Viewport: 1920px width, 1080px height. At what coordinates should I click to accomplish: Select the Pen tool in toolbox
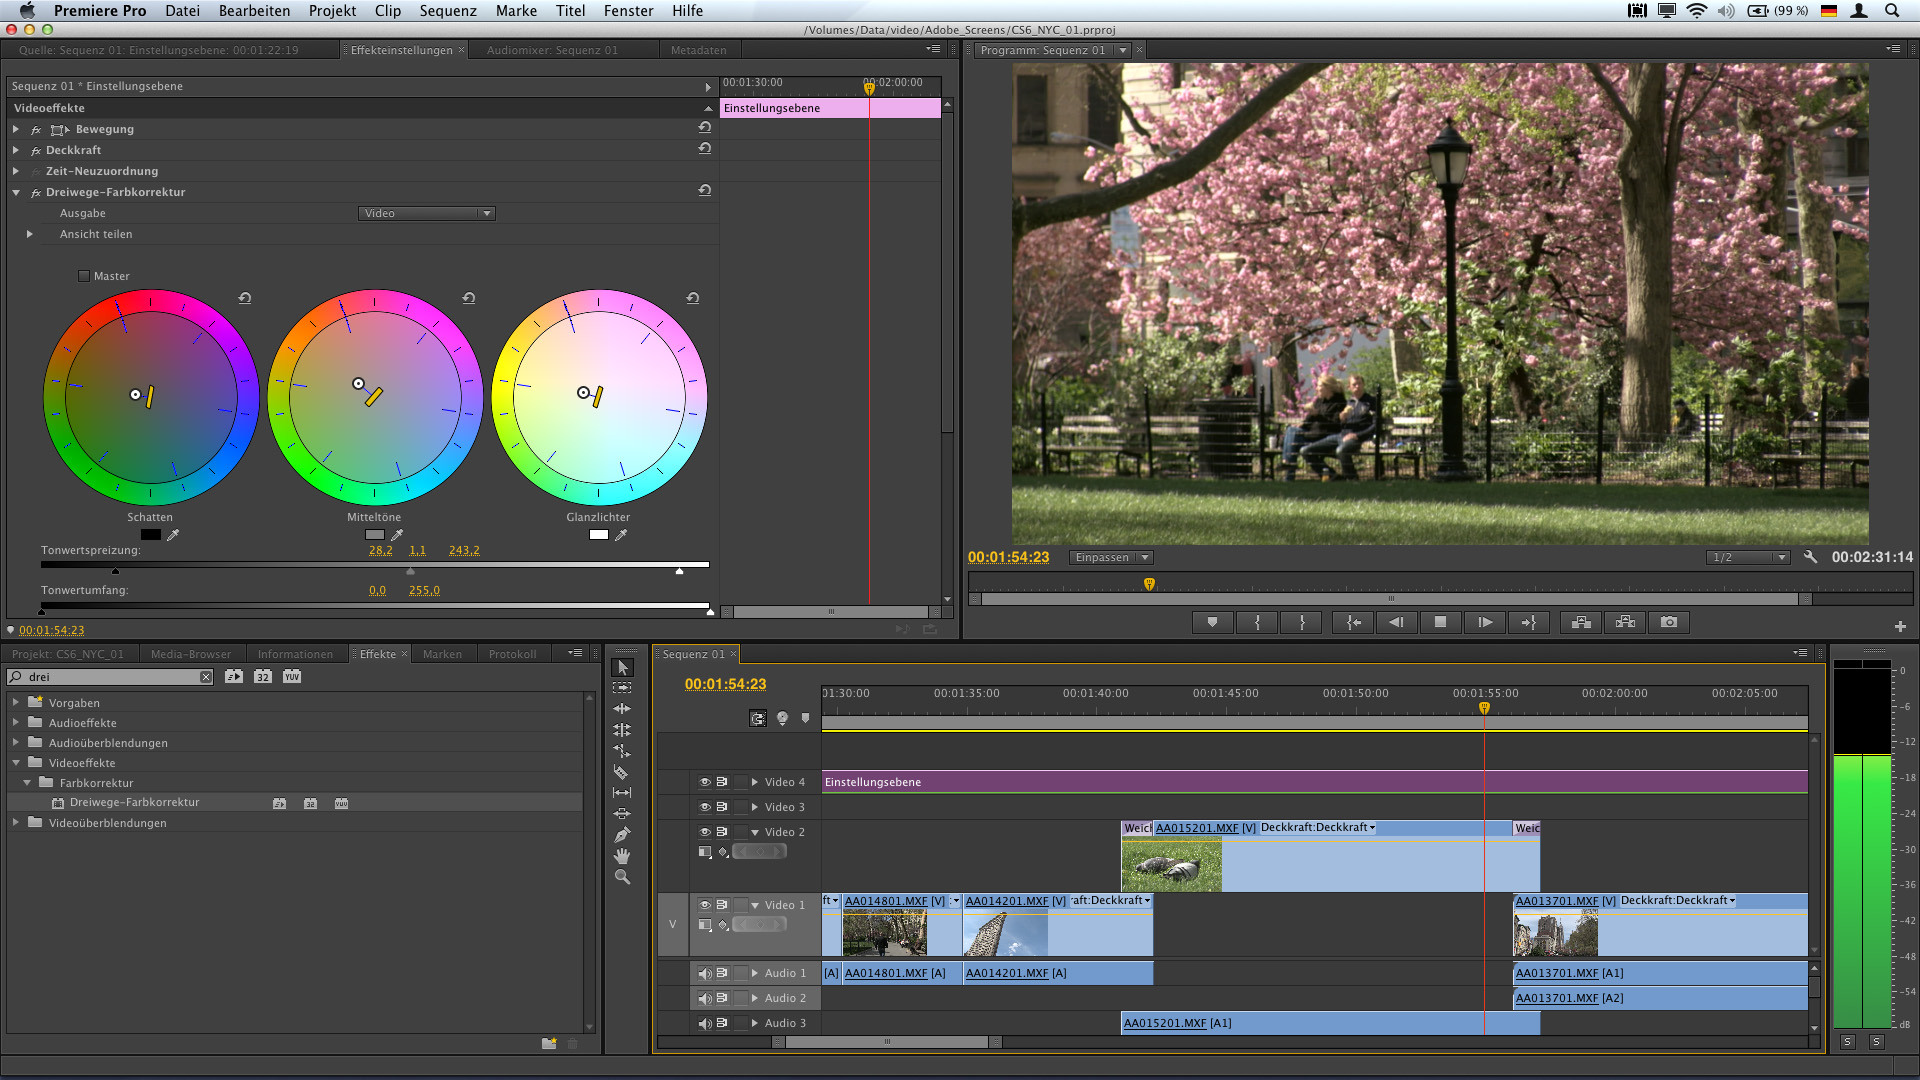tap(622, 835)
